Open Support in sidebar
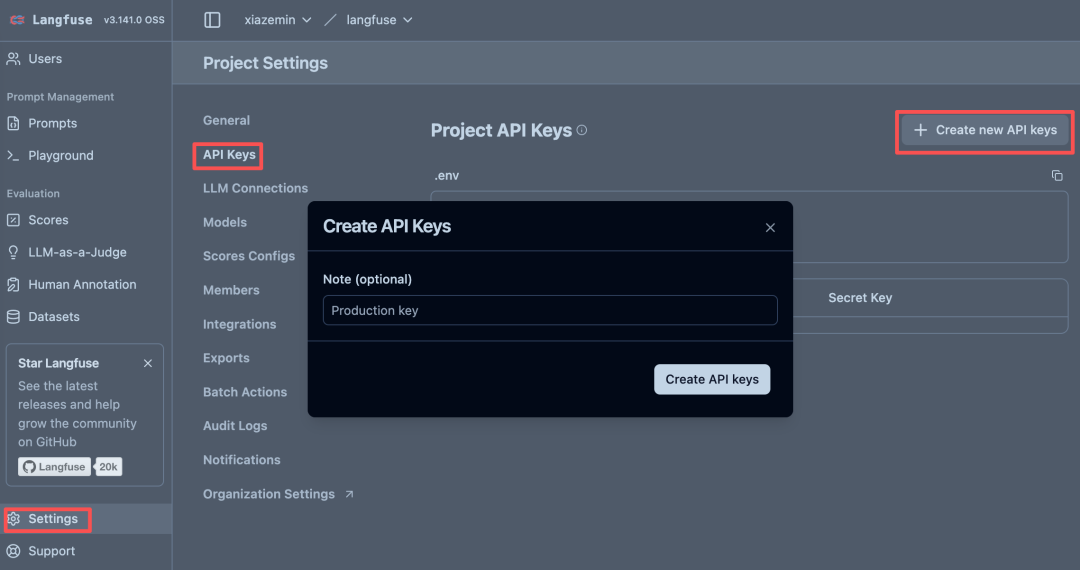Screen dimensions: 1080x570 point(52,551)
